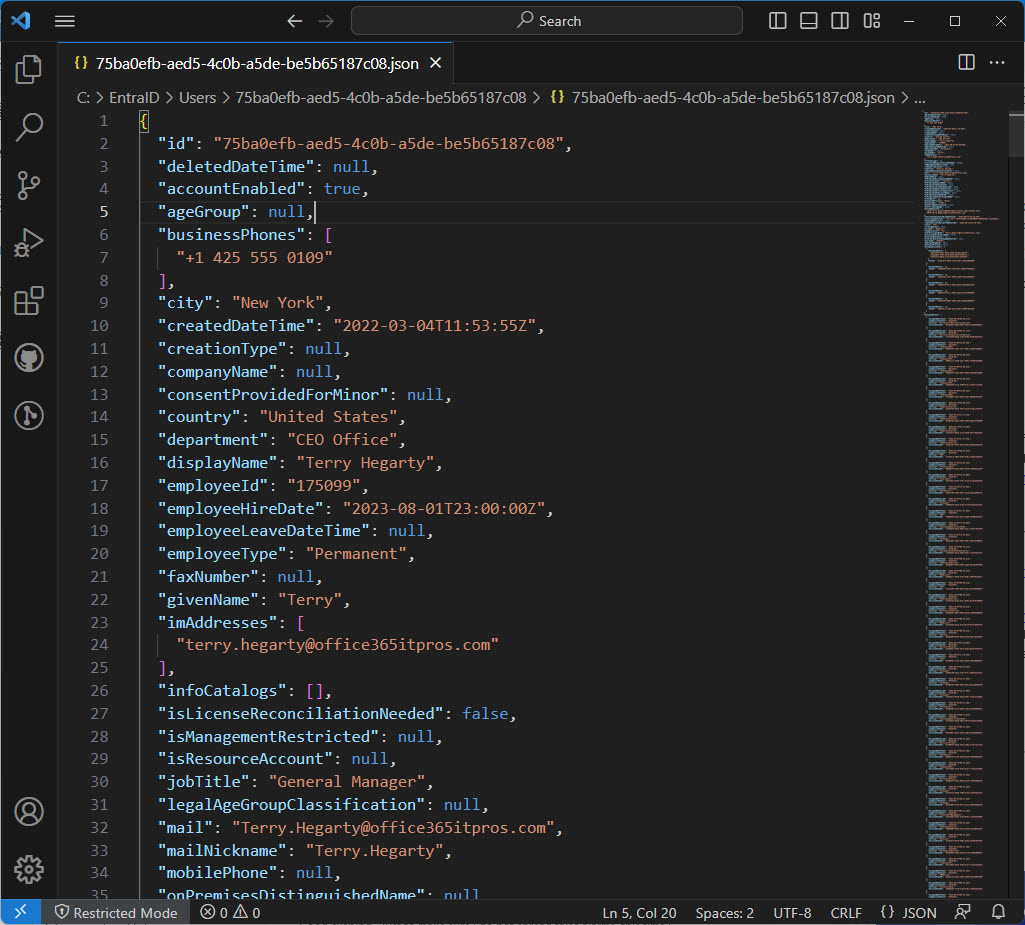Open the Manage gear settings icon

click(29, 869)
